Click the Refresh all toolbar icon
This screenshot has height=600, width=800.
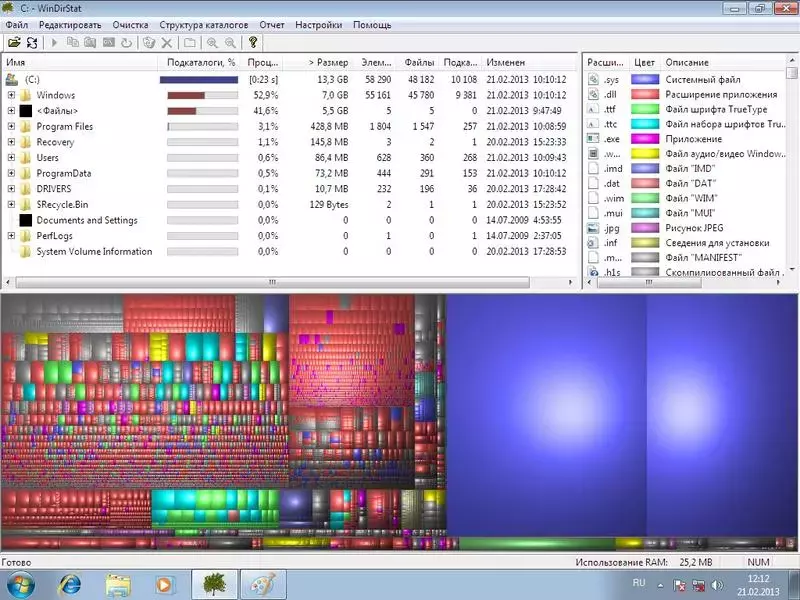tap(32, 42)
